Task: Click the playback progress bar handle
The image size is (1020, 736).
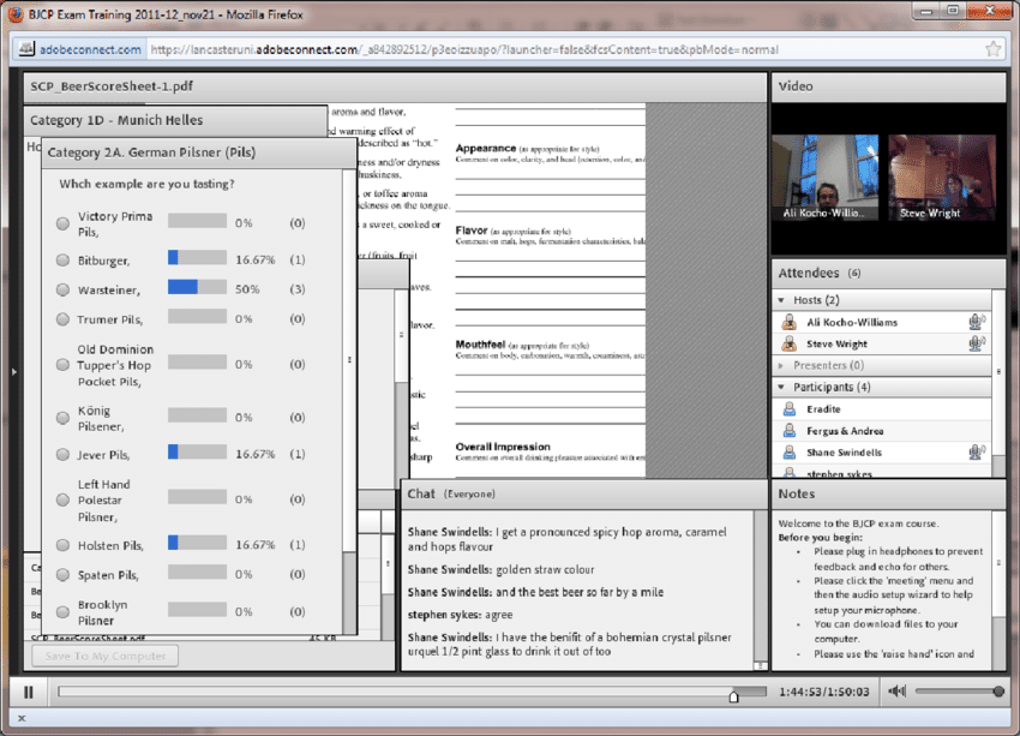Action: (734, 696)
